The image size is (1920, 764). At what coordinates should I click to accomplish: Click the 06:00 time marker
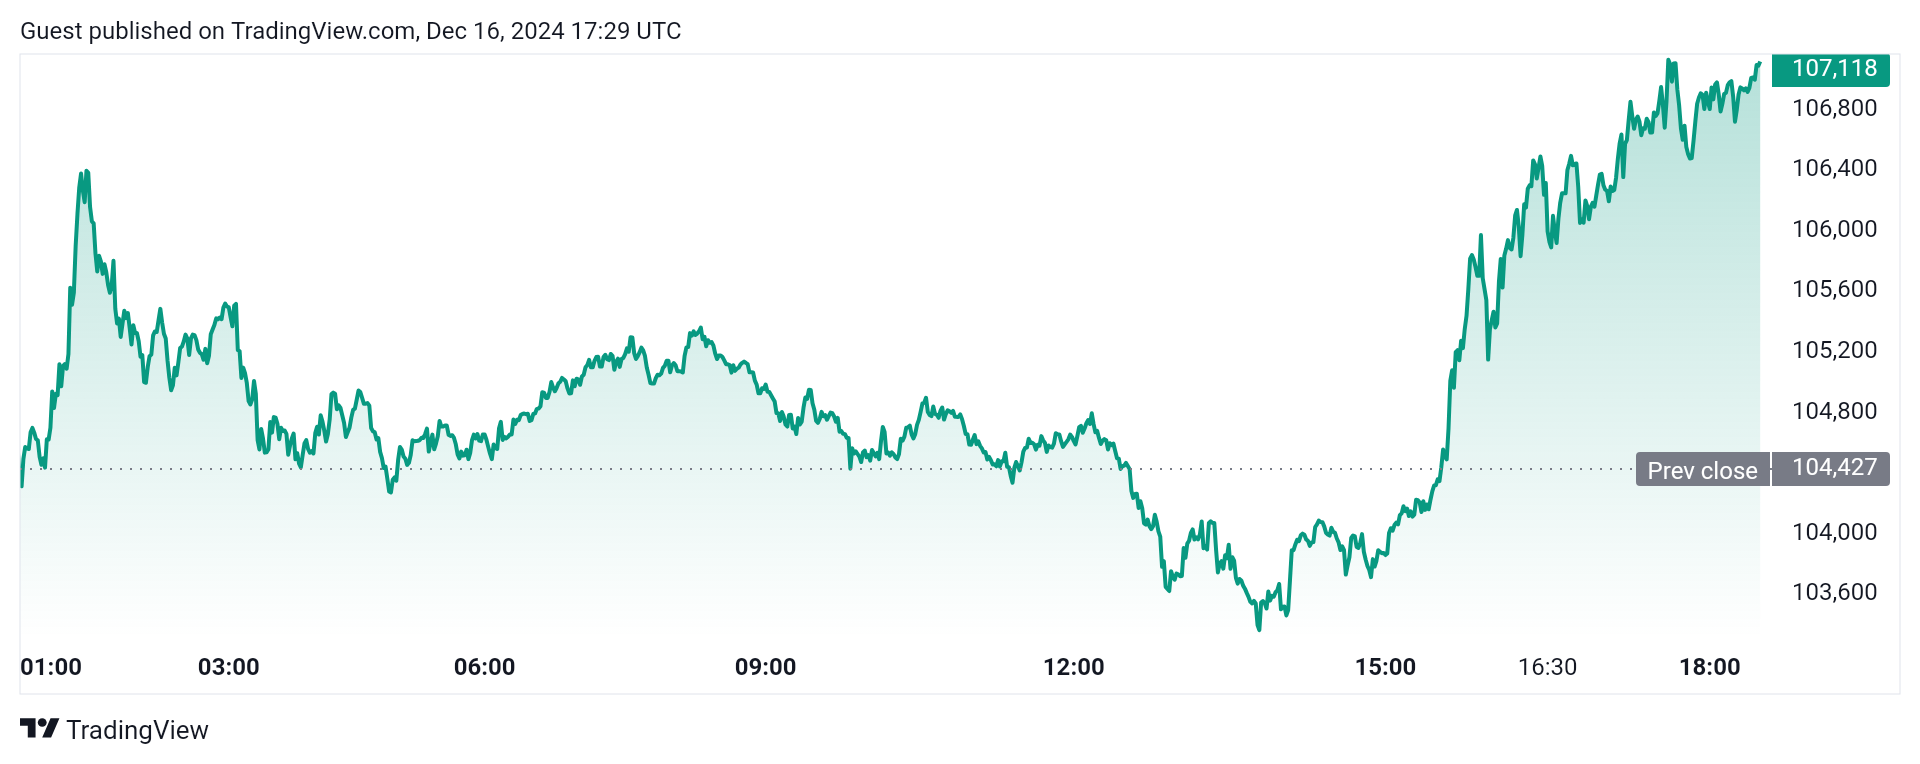coord(484,667)
